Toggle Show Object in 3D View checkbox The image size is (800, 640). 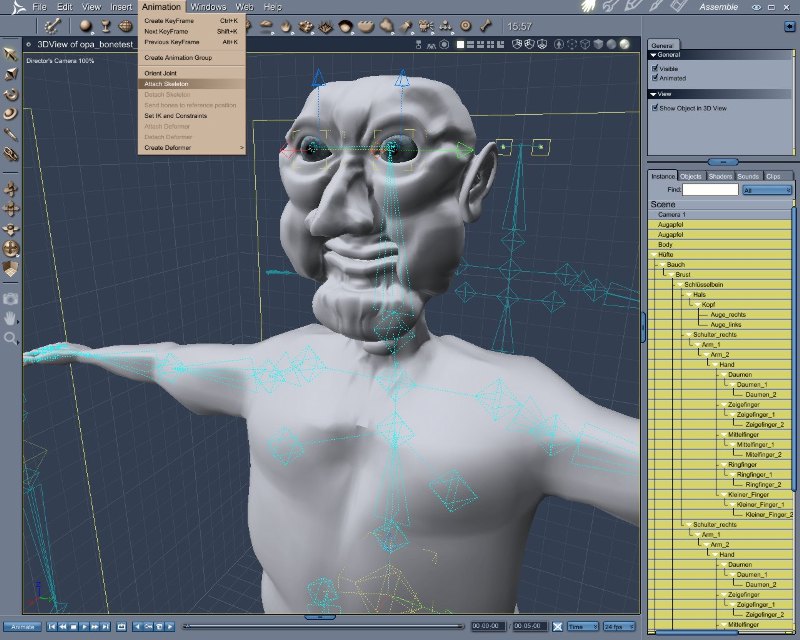pos(655,108)
